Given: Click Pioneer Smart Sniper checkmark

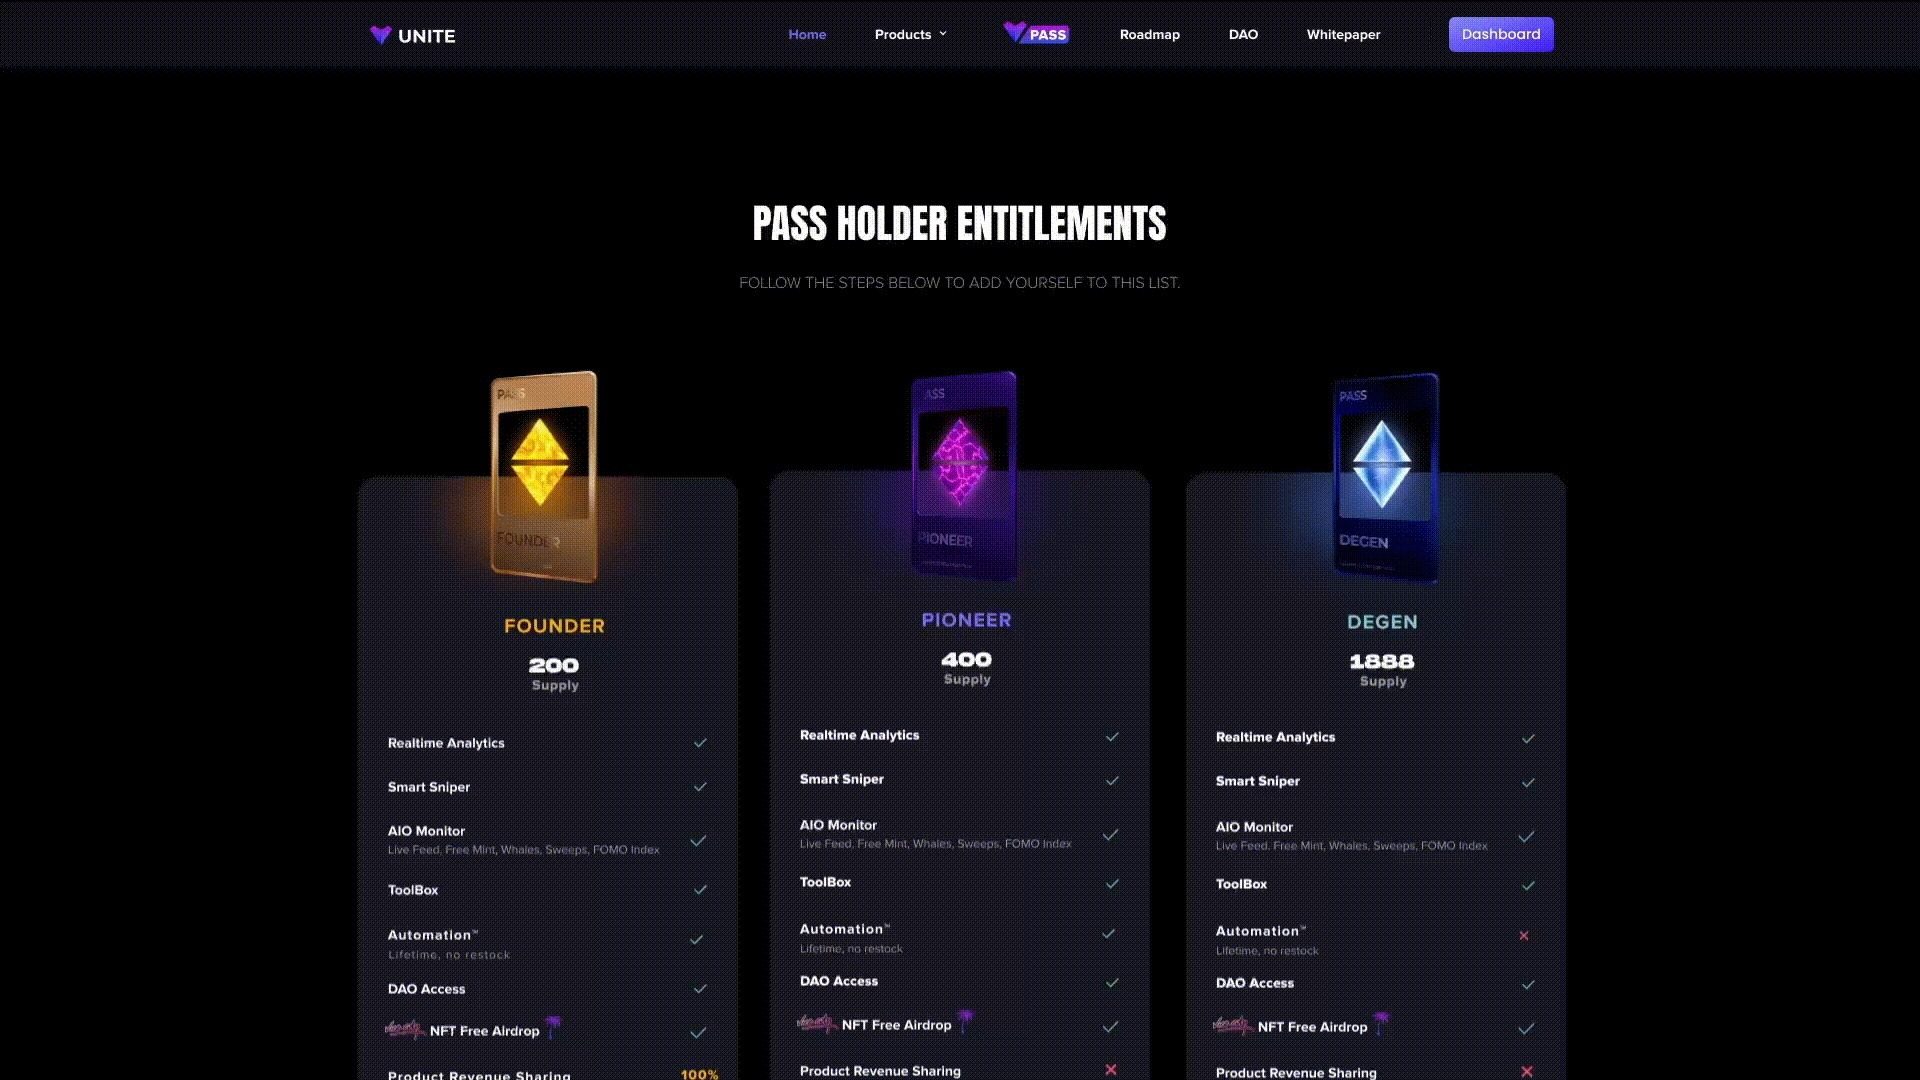Looking at the screenshot, I should (x=1112, y=781).
